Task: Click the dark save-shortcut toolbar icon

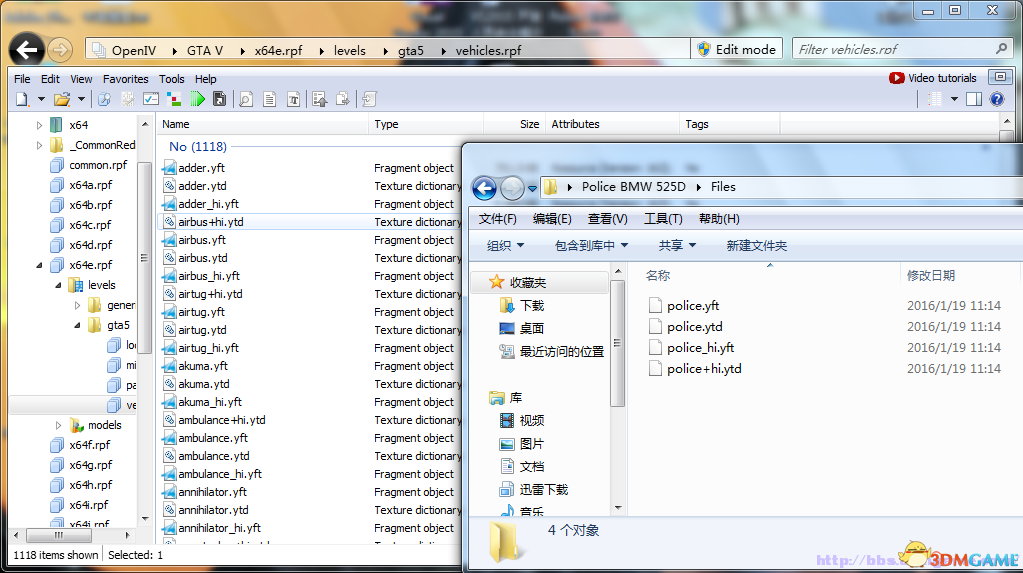Action: (220, 99)
